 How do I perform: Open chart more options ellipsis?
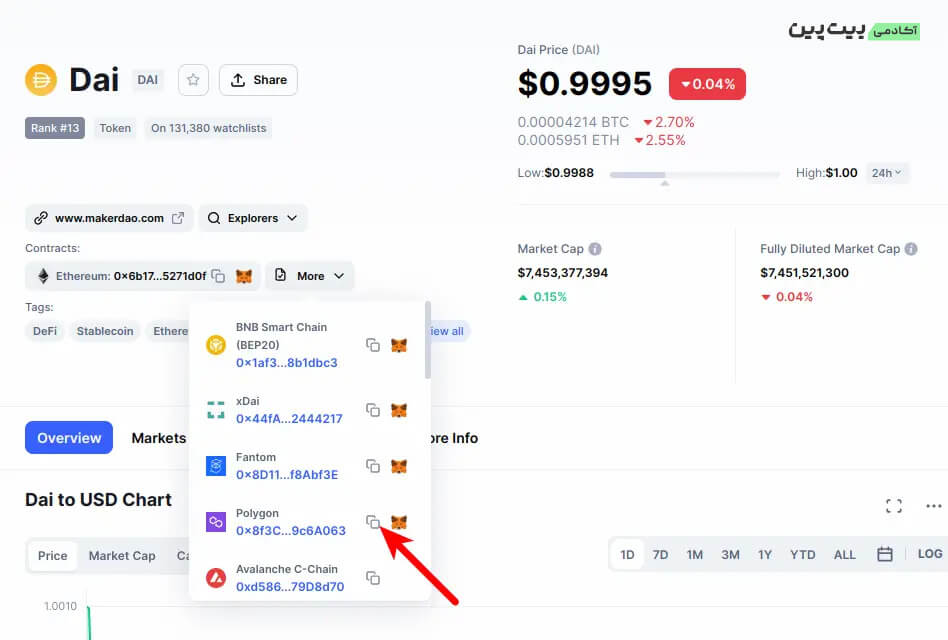click(x=933, y=506)
